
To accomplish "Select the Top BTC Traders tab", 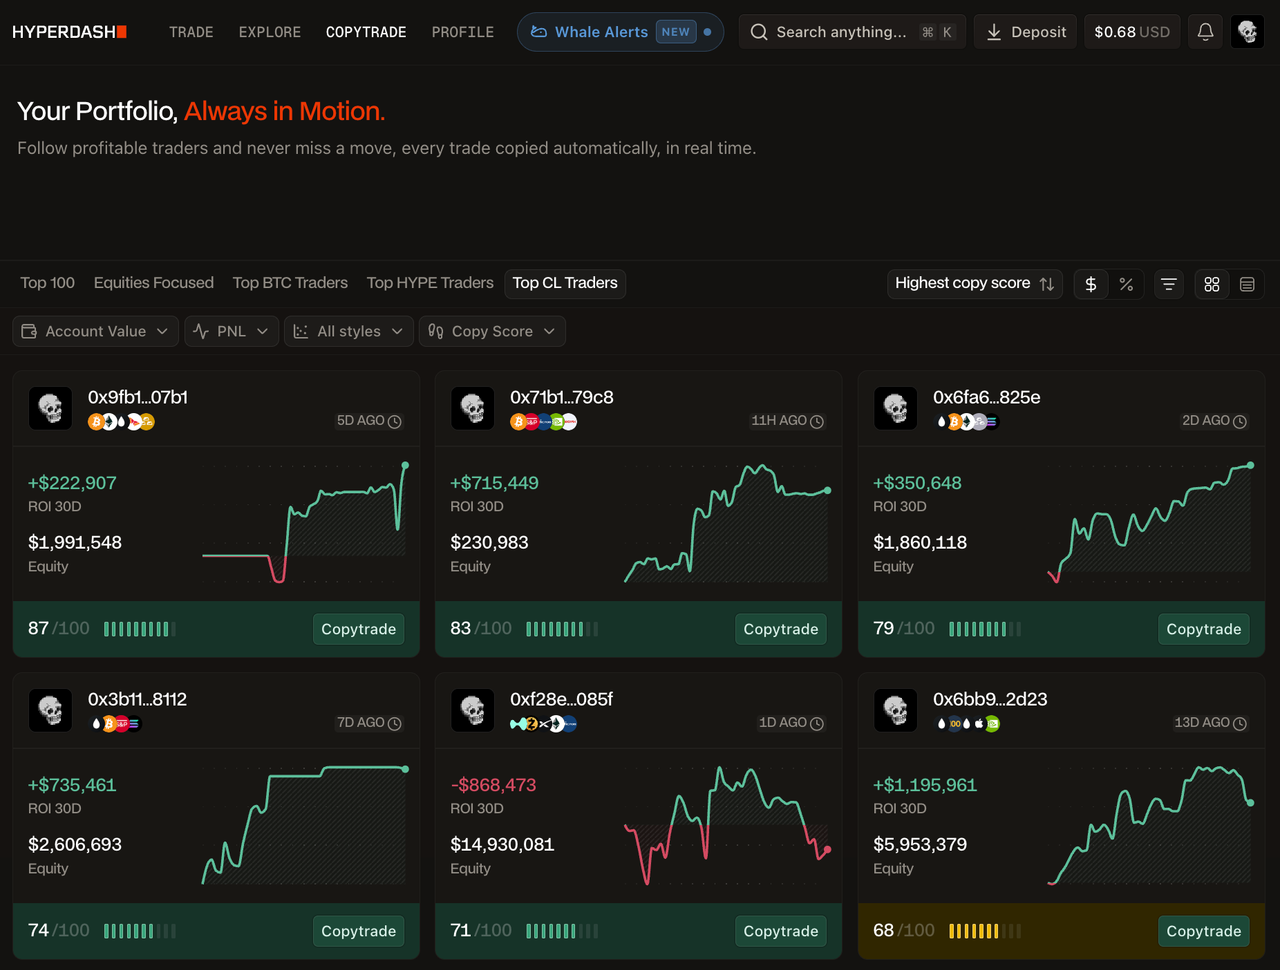I will click(290, 283).
